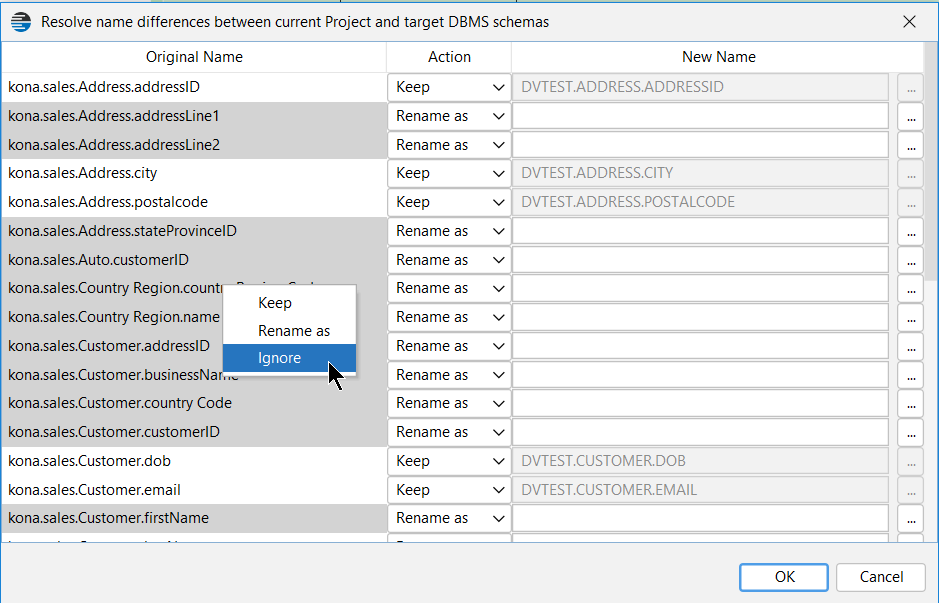The image size is (939, 603).
Task: Select row kona.sales.Address.addressLine1
Action: [x=194, y=116]
